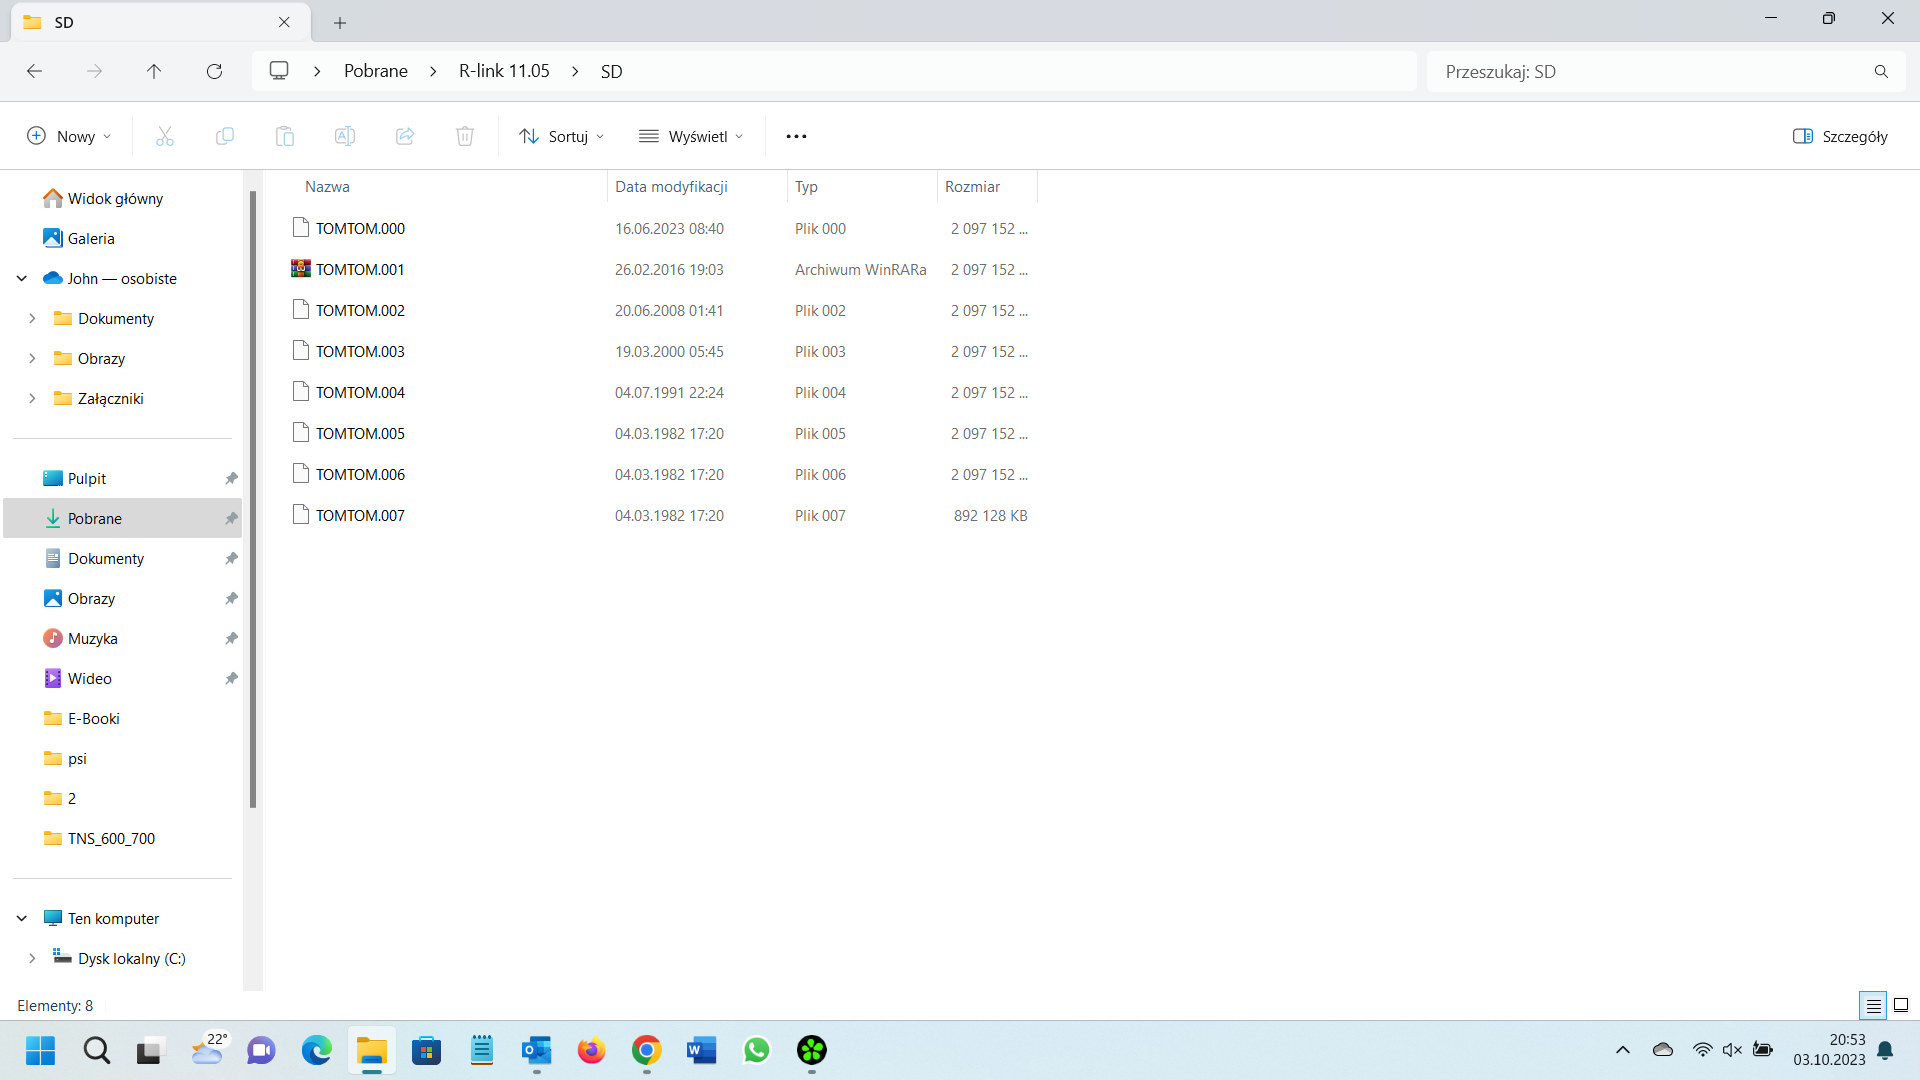
Task: Open the Nowy dropdown menu
Action: coord(69,136)
